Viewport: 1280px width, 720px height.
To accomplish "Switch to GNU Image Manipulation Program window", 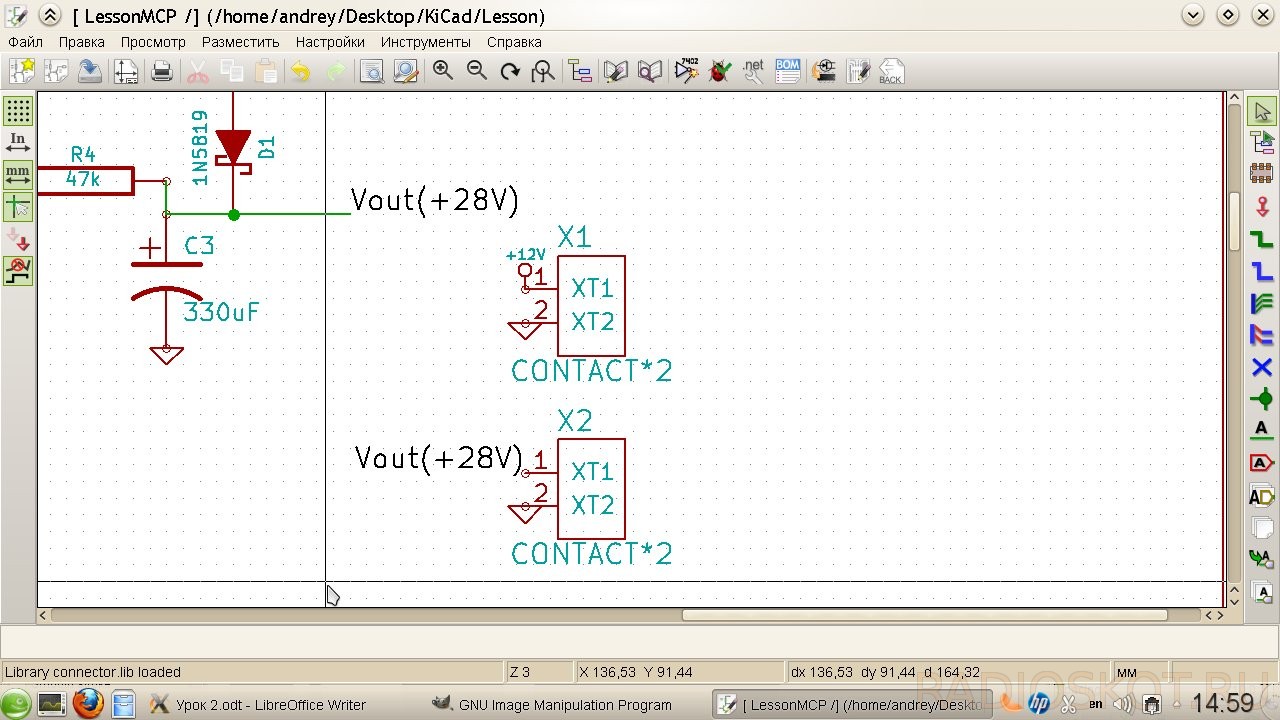I will tap(565, 704).
